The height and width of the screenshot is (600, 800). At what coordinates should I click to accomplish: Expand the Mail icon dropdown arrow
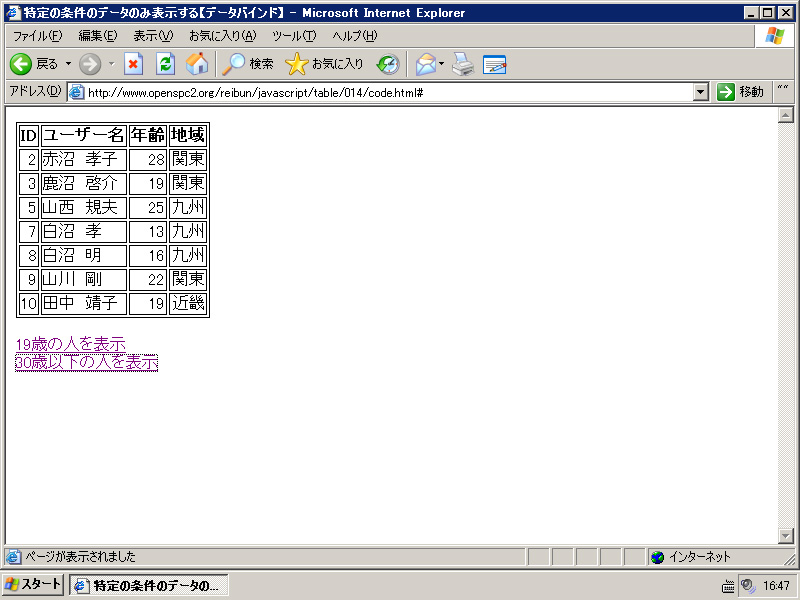point(441,64)
